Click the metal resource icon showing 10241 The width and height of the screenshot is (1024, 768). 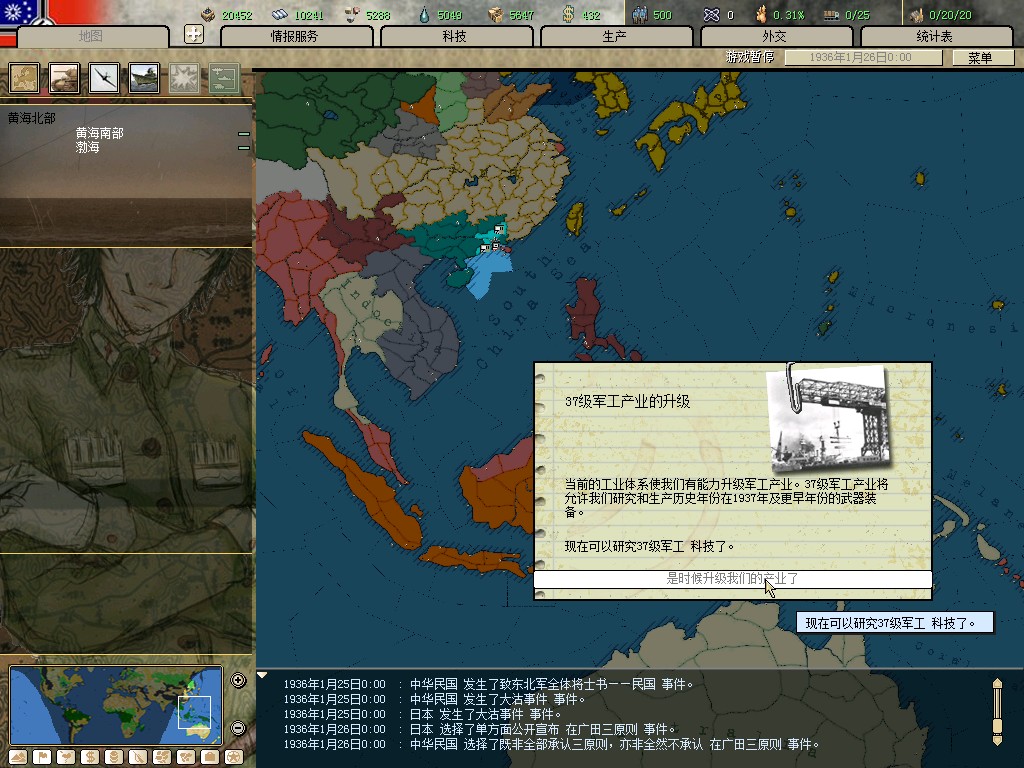coord(280,14)
